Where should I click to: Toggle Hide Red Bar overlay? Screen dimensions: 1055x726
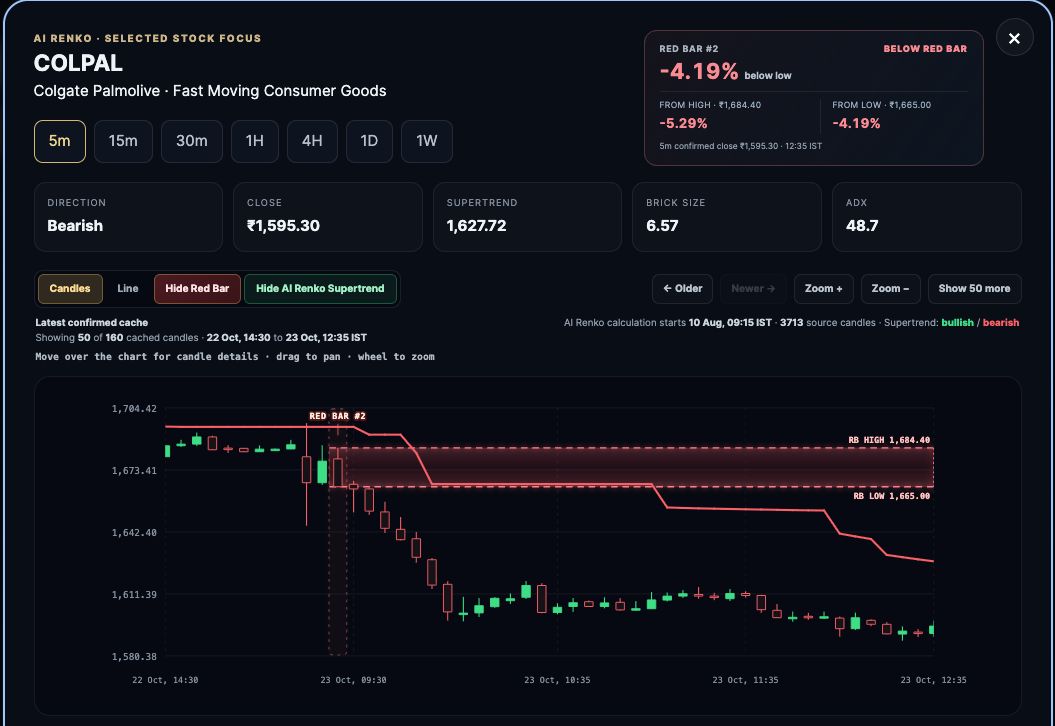(x=197, y=289)
